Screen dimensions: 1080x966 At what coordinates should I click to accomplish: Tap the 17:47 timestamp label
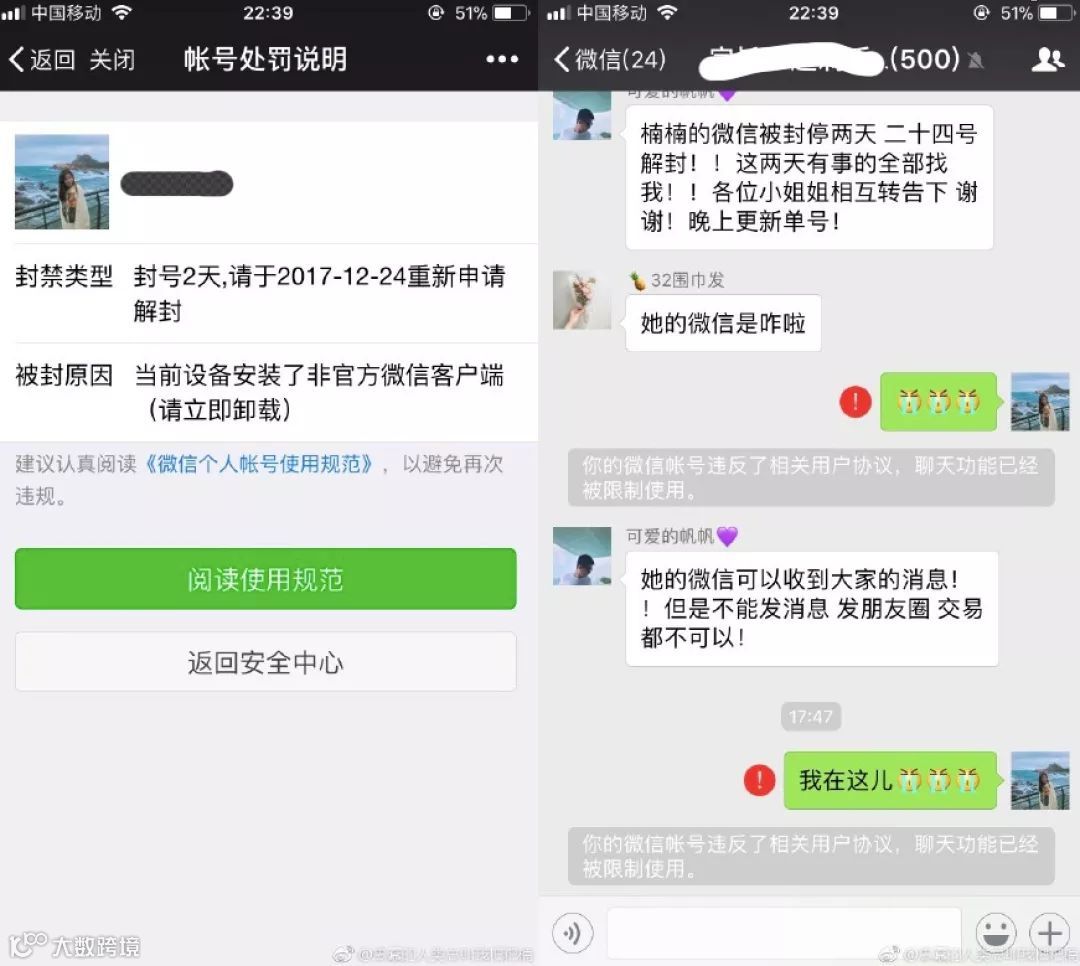pos(811,717)
